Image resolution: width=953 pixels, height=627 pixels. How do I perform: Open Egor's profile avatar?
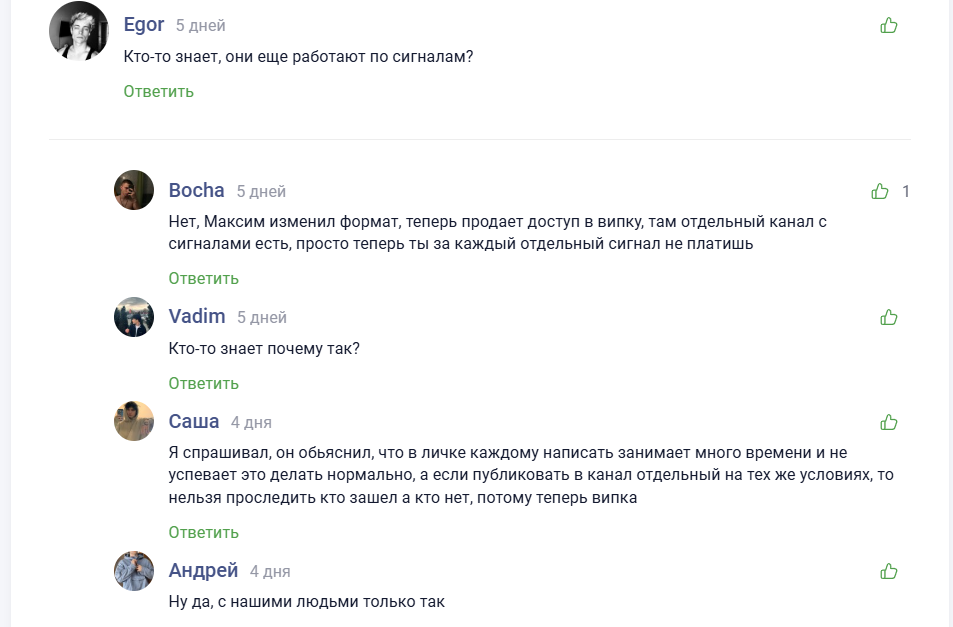[x=78, y=31]
